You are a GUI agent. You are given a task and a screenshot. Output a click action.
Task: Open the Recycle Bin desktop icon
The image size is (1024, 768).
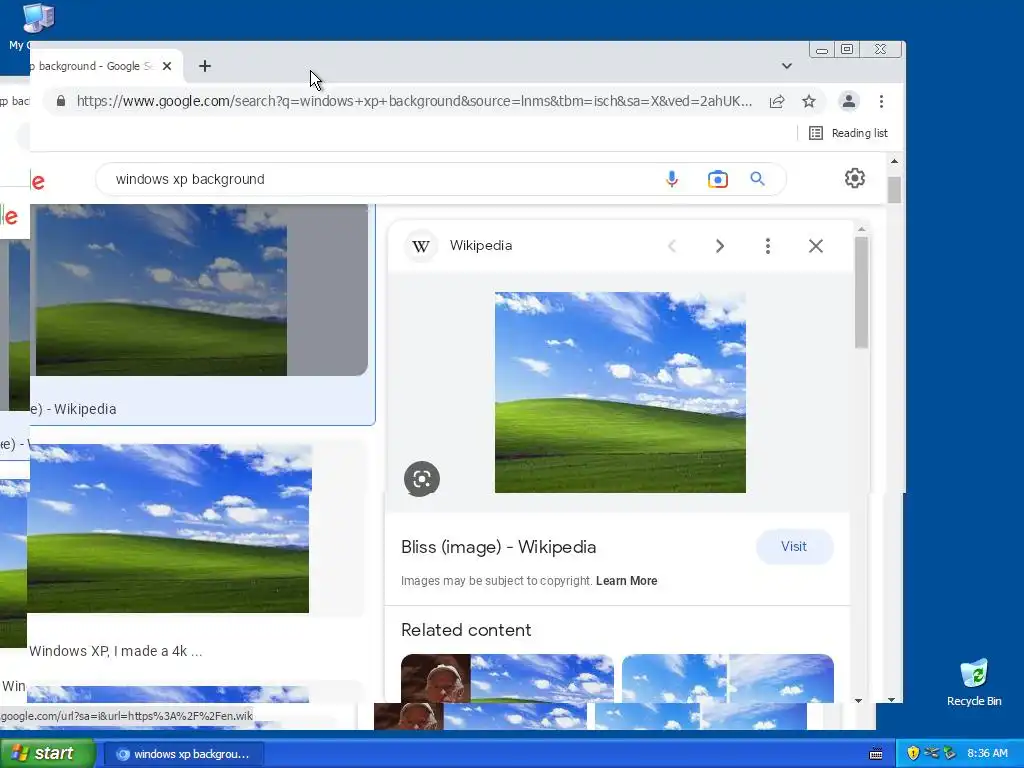pyautogui.click(x=974, y=682)
